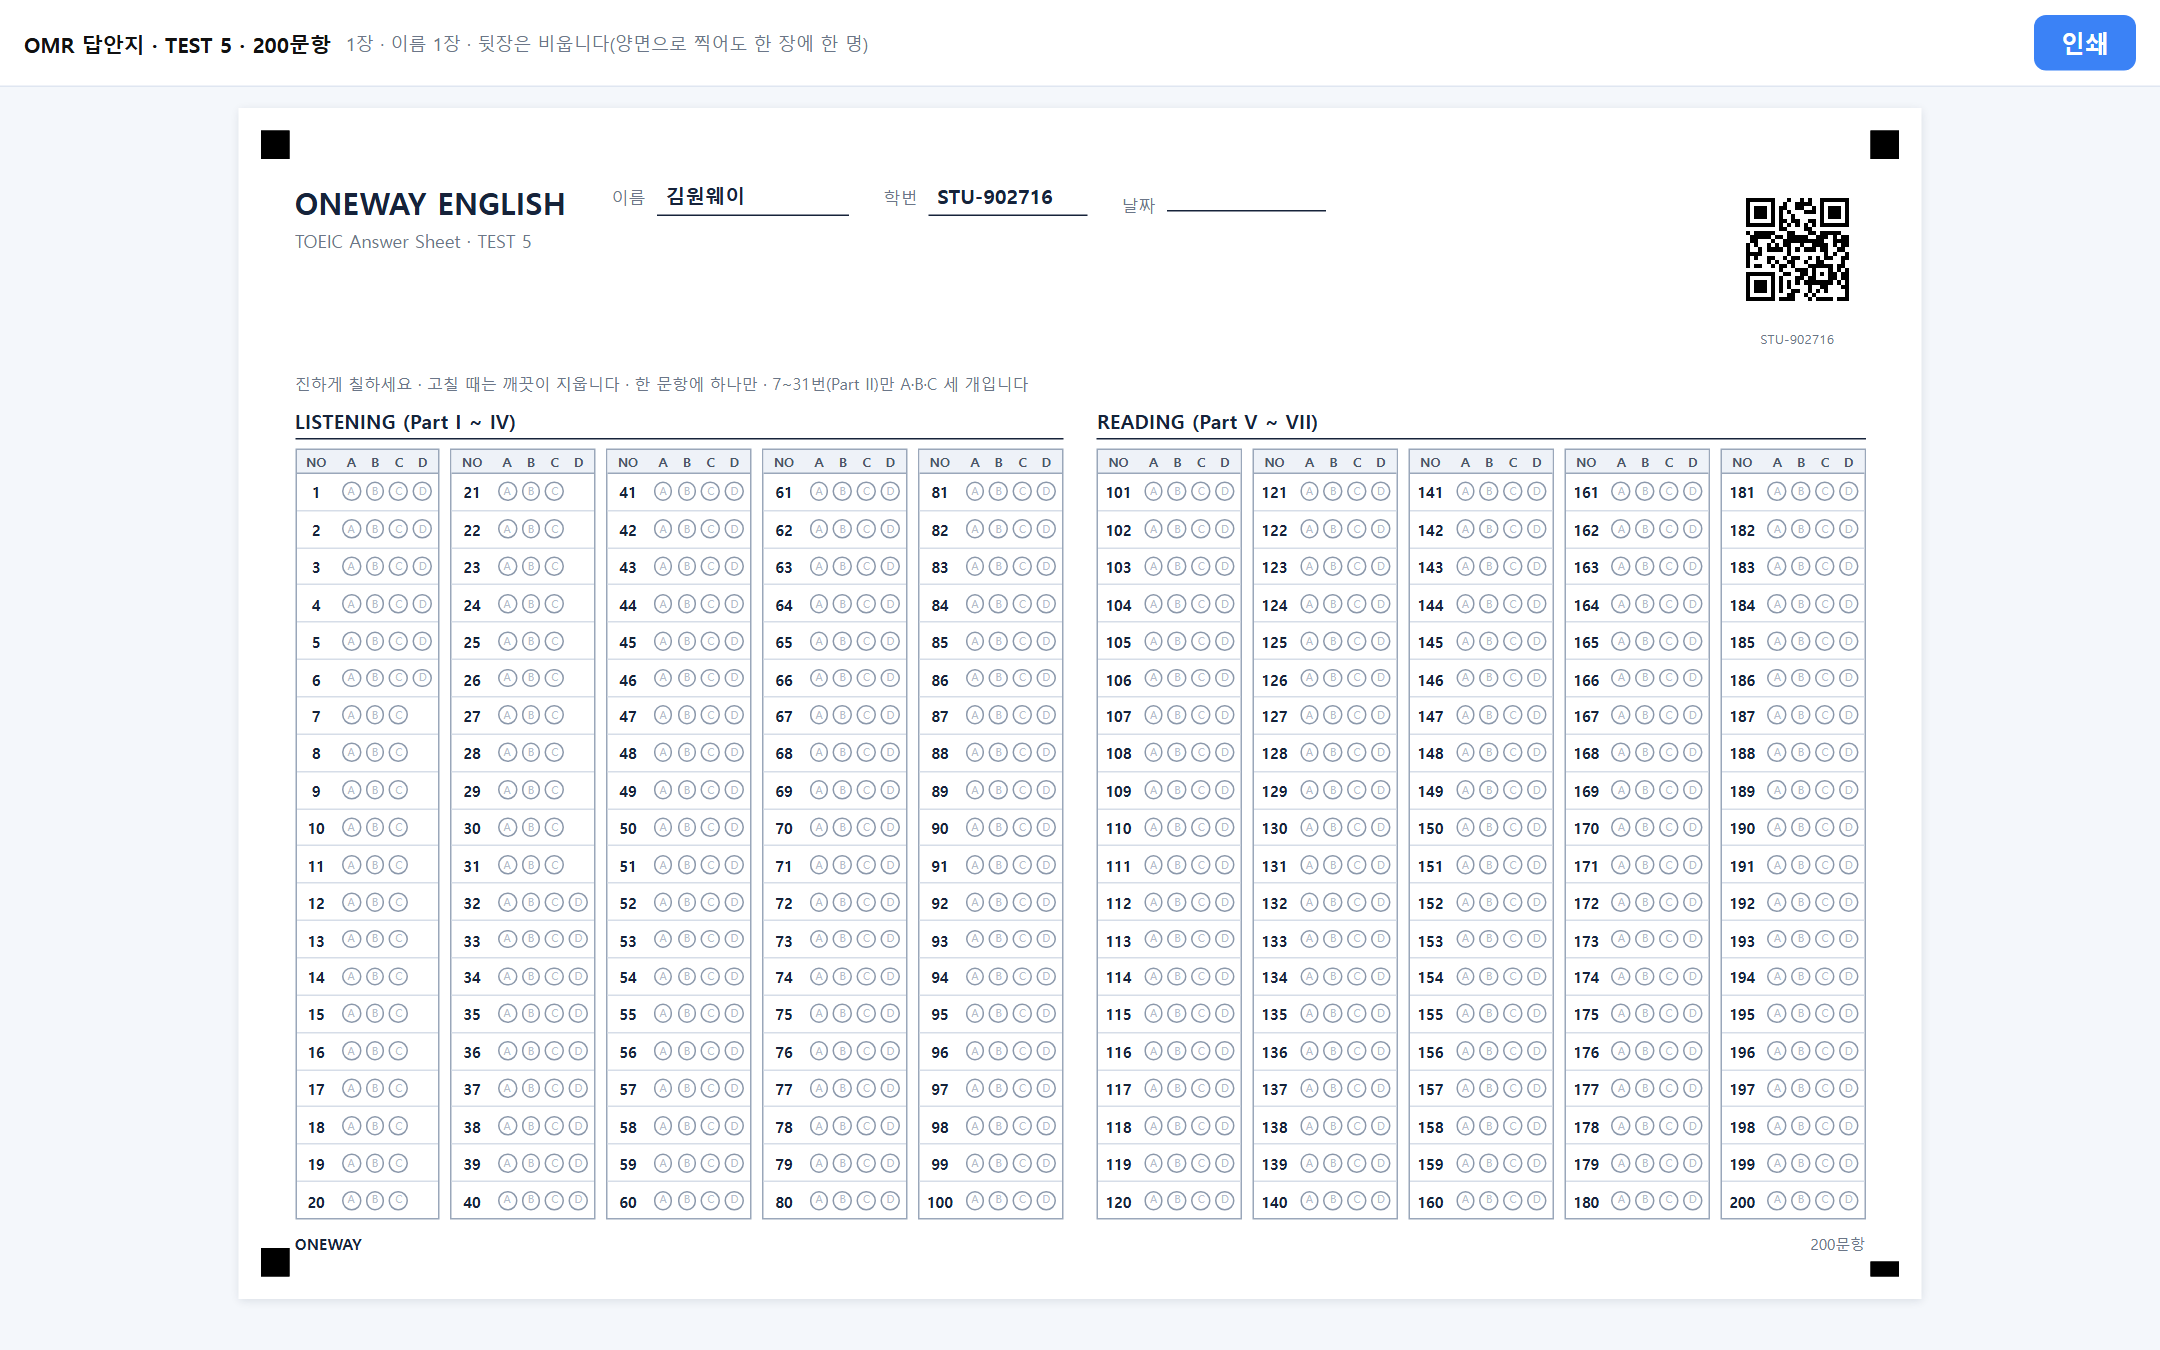This screenshot has width=2160, height=1350.
Task: Click the 200문항 footer label
Action: [1837, 1244]
